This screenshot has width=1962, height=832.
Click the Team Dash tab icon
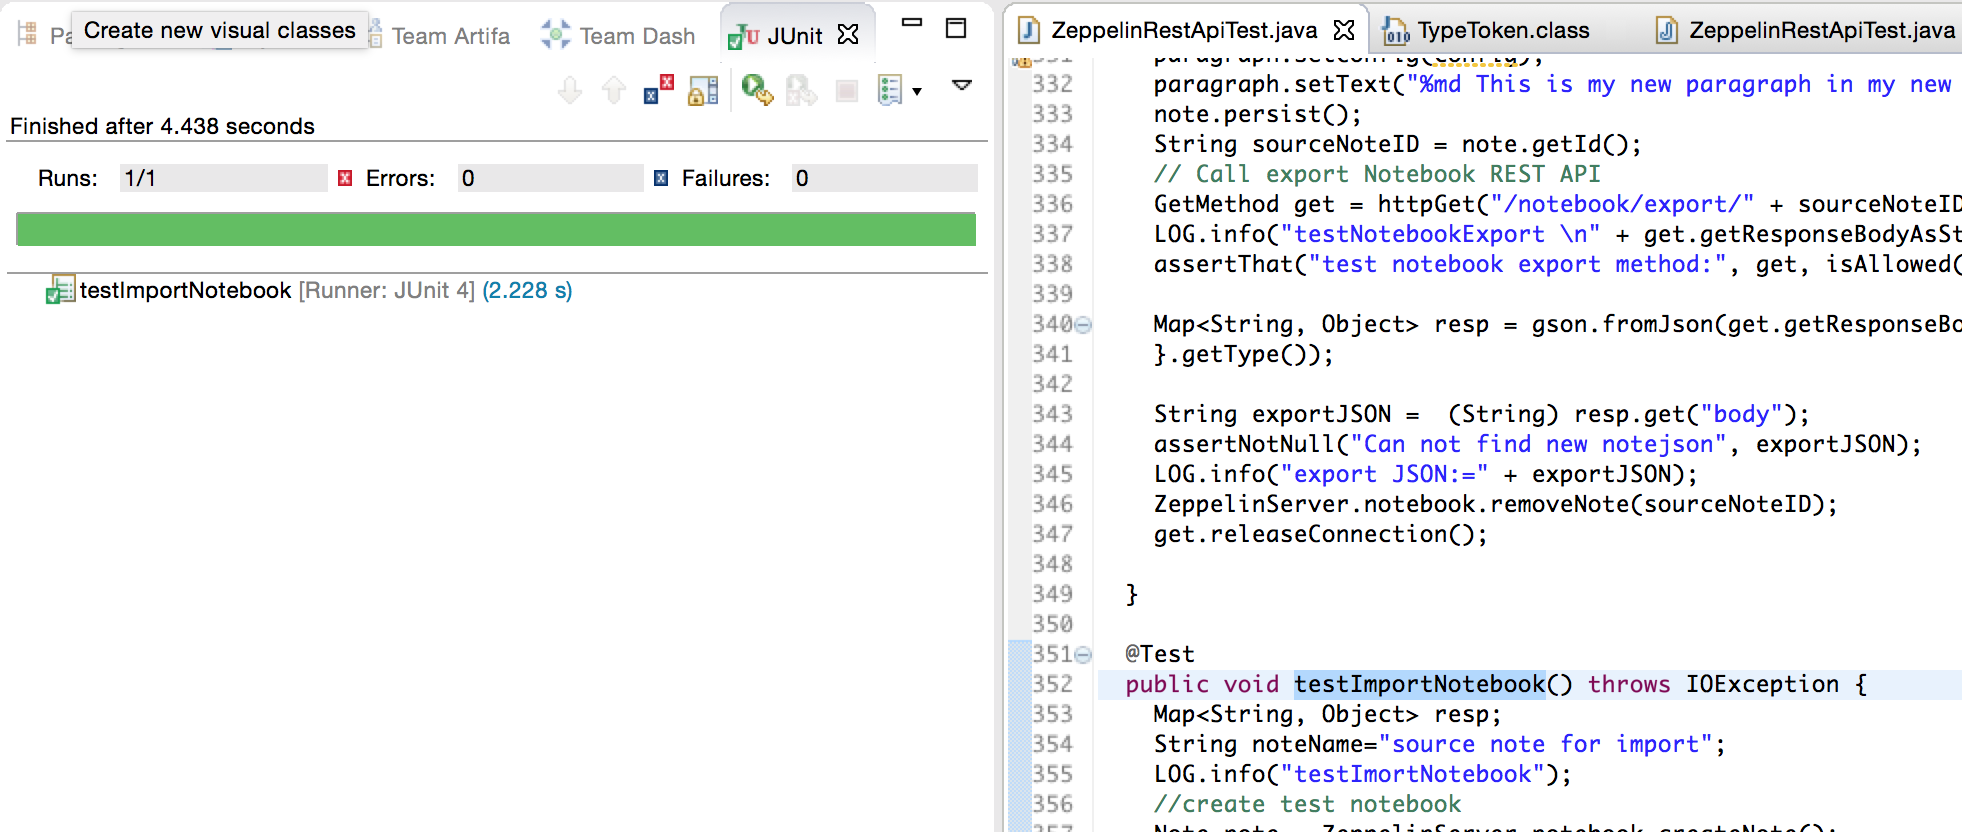pyautogui.click(x=556, y=35)
